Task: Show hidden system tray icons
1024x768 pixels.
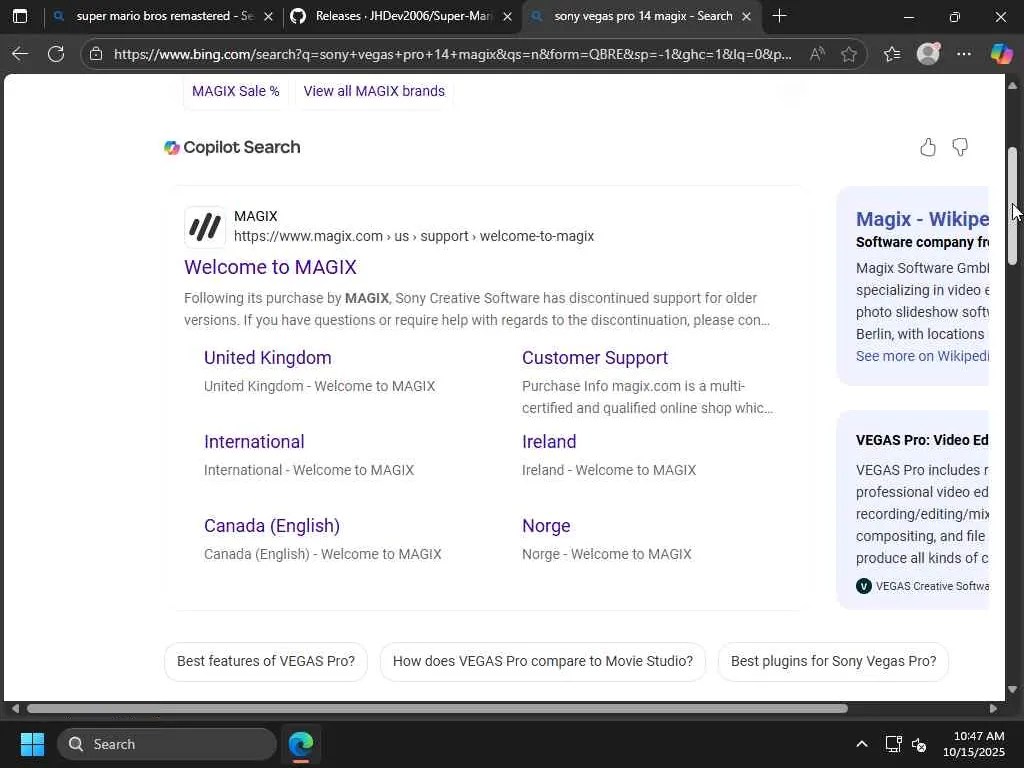Action: pos(861,744)
